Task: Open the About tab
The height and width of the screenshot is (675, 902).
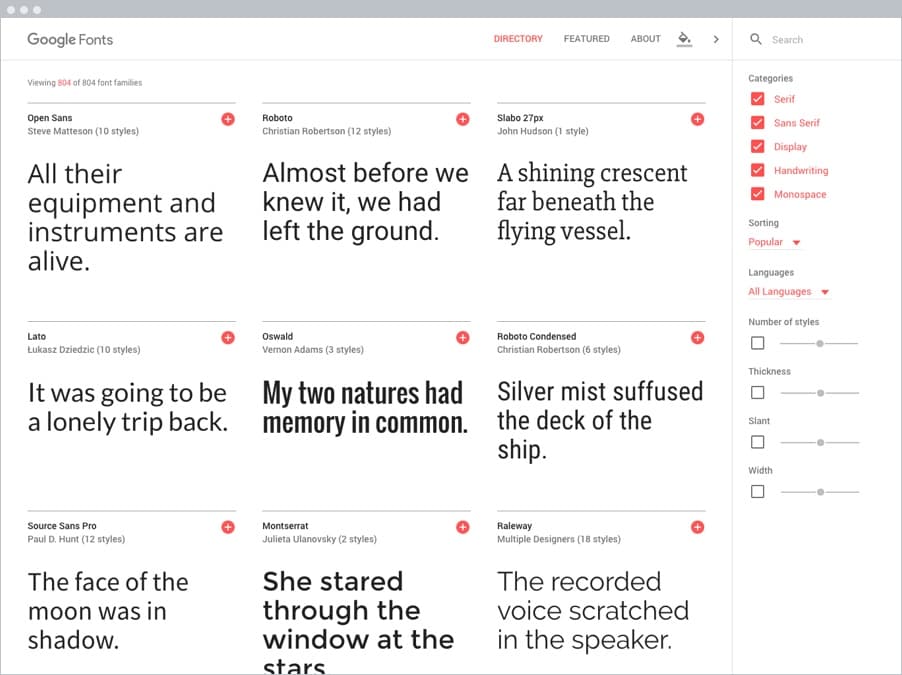Action: (x=645, y=39)
